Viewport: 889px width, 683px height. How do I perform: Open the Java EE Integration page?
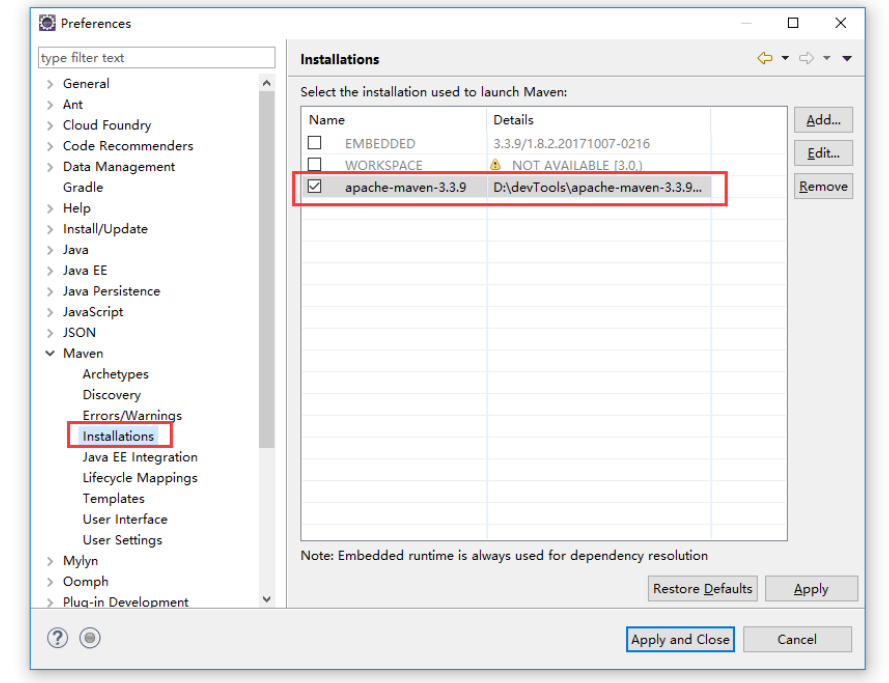click(140, 457)
